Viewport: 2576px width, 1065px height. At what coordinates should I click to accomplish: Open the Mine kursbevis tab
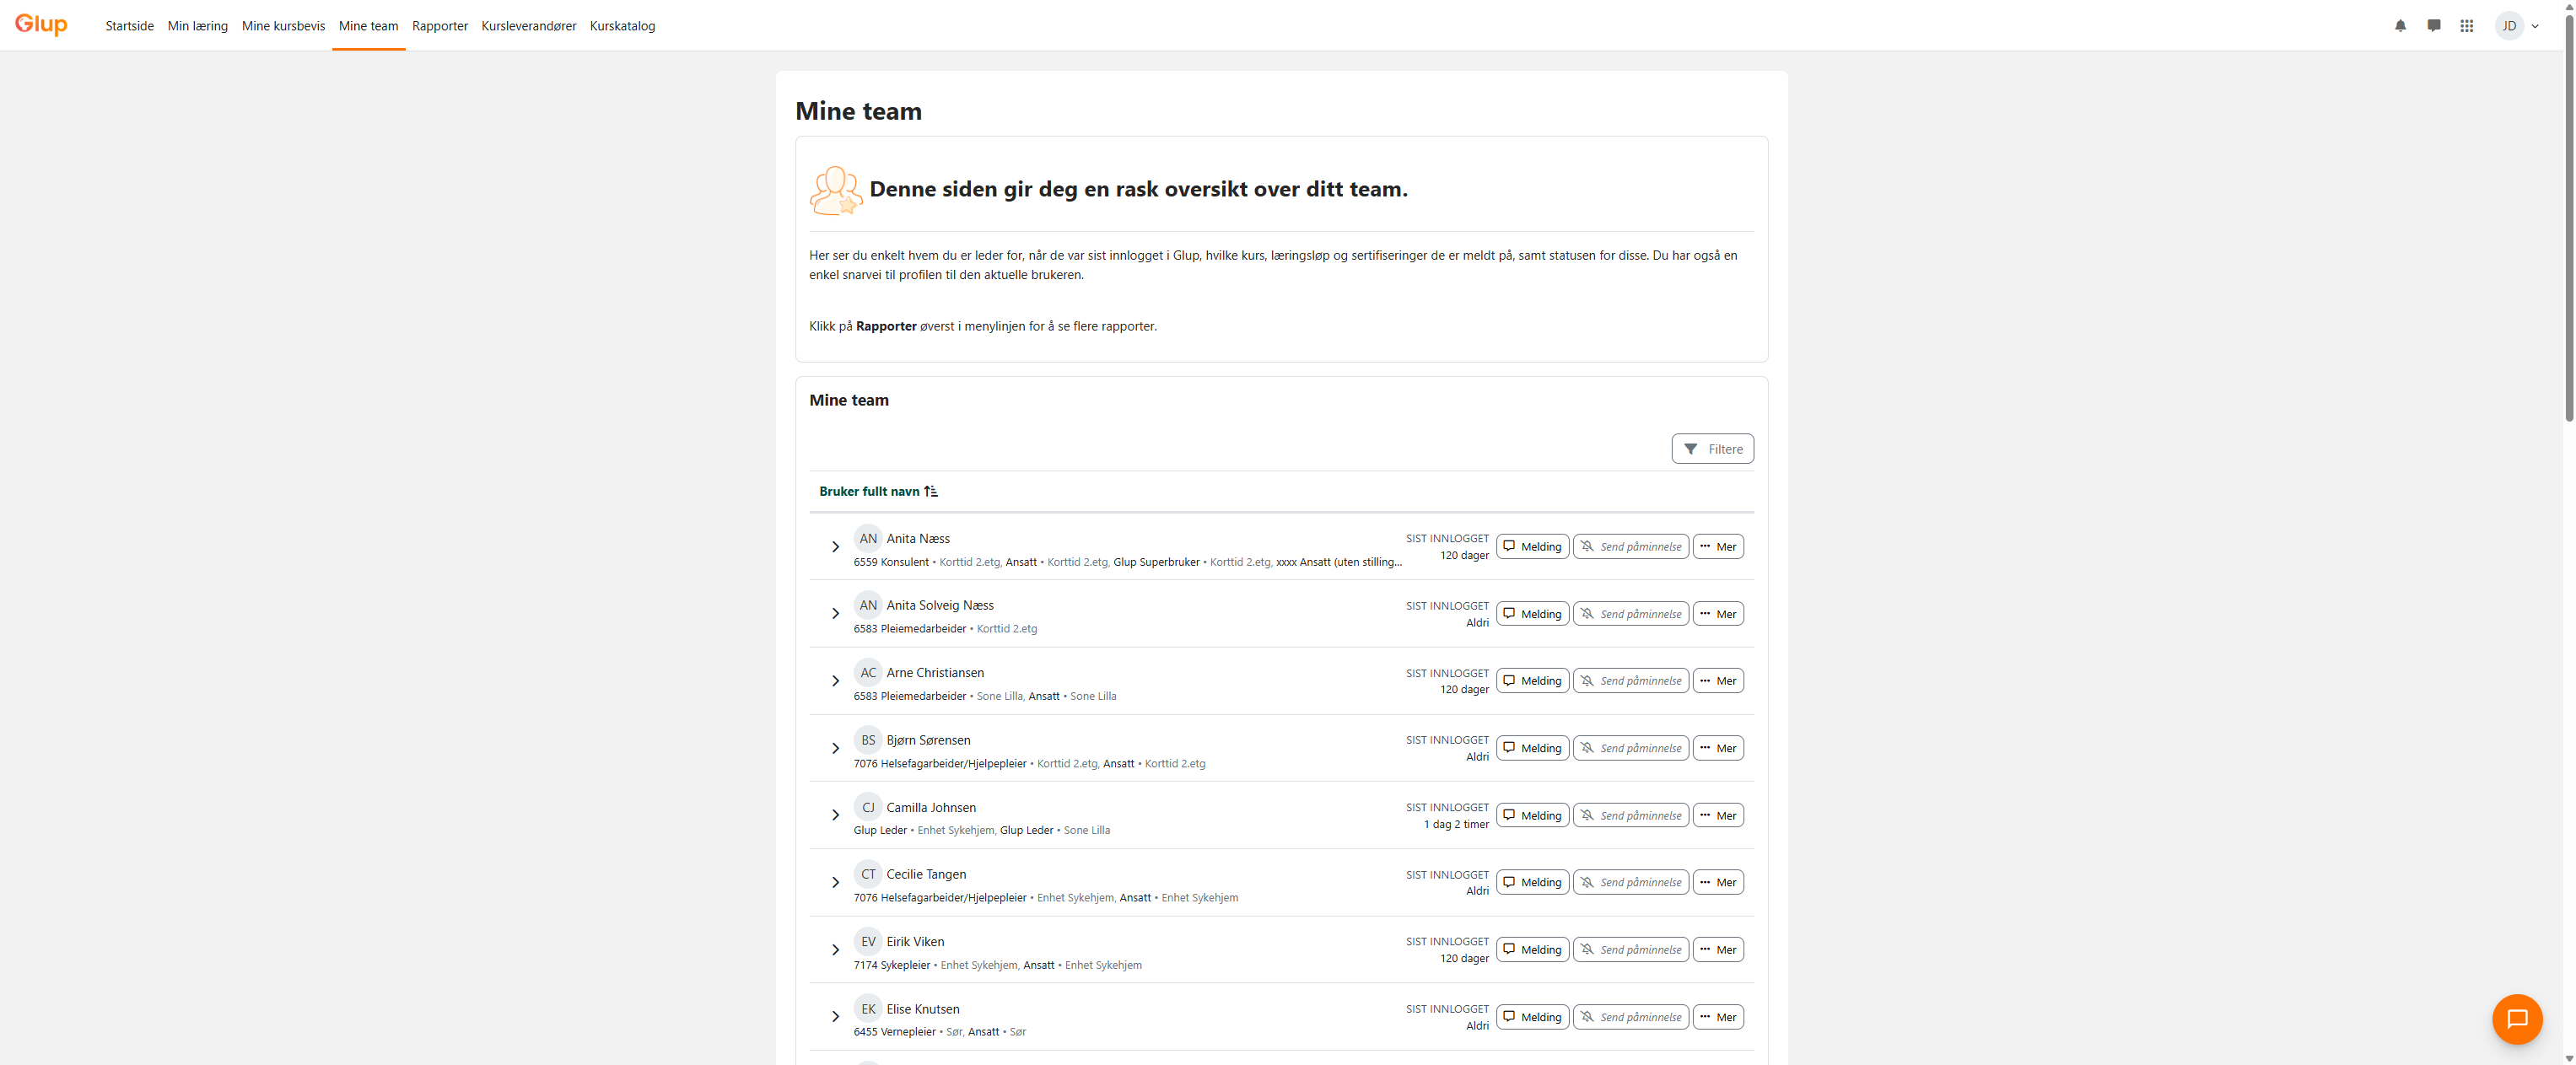(x=283, y=26)
